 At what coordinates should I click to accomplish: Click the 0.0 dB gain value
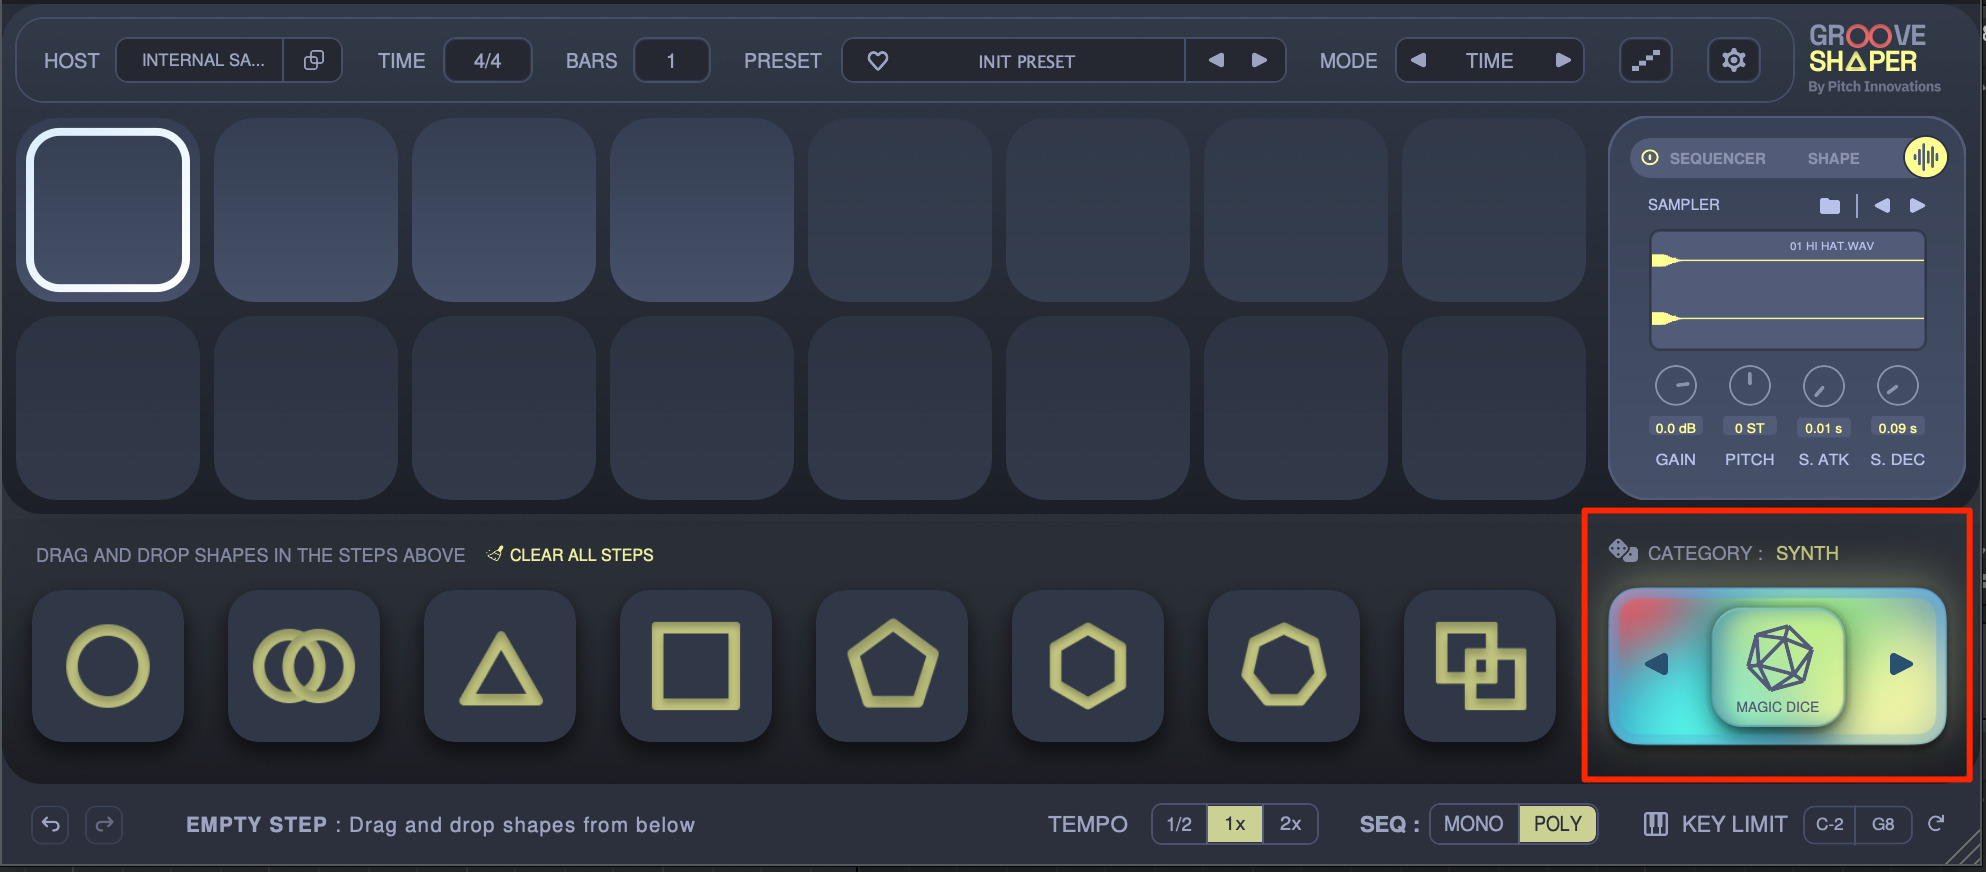pos(1675,428)
